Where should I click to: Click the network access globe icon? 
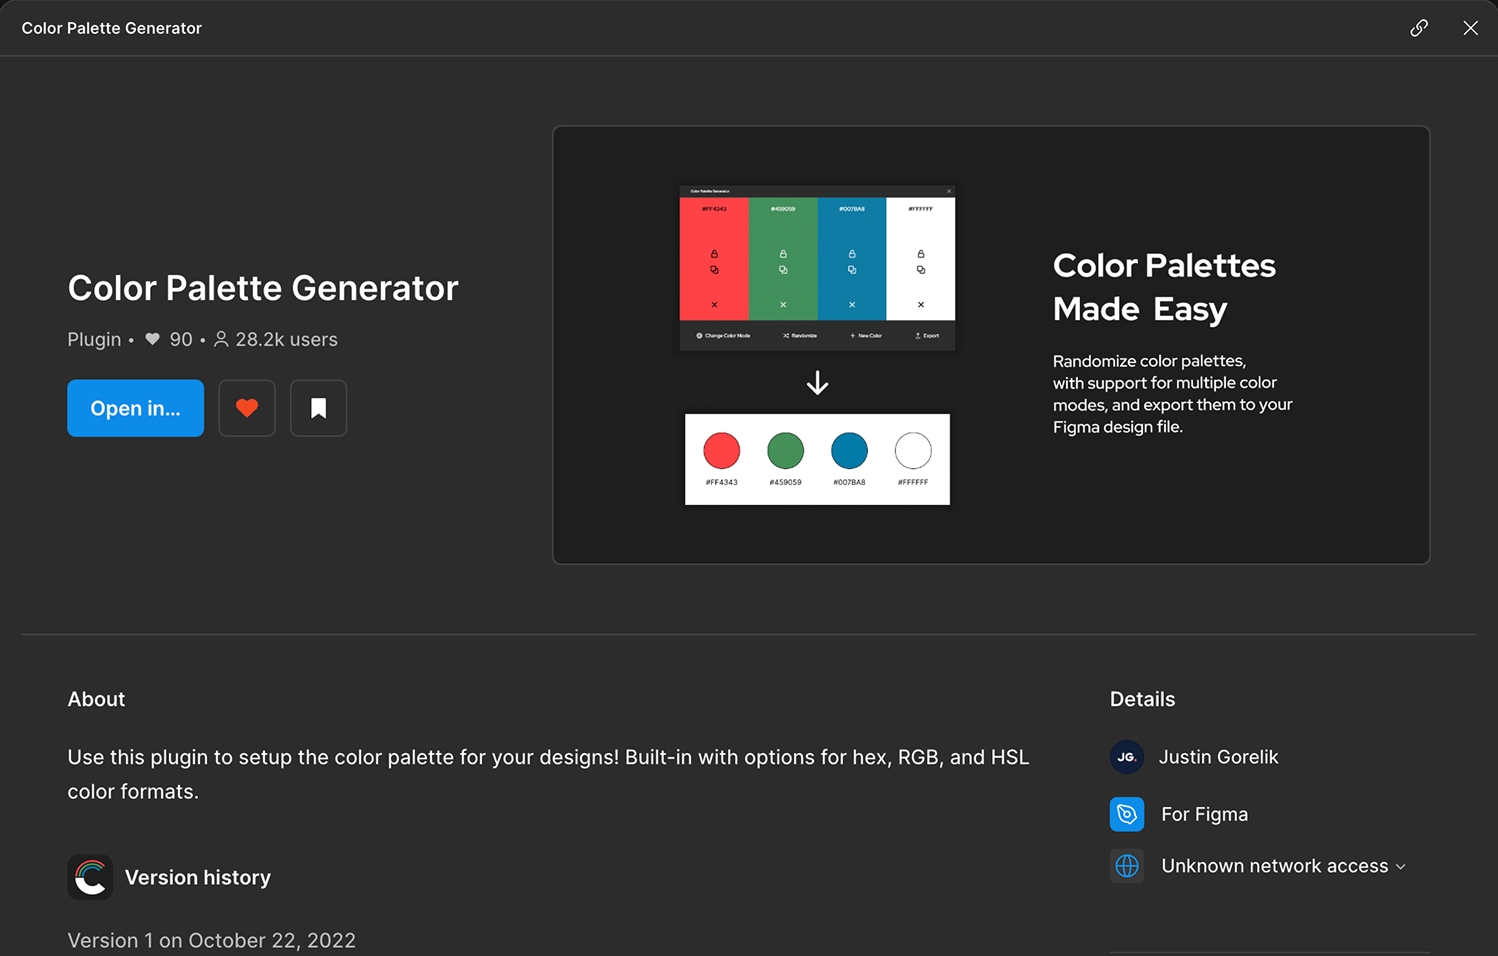[1127, 866]
